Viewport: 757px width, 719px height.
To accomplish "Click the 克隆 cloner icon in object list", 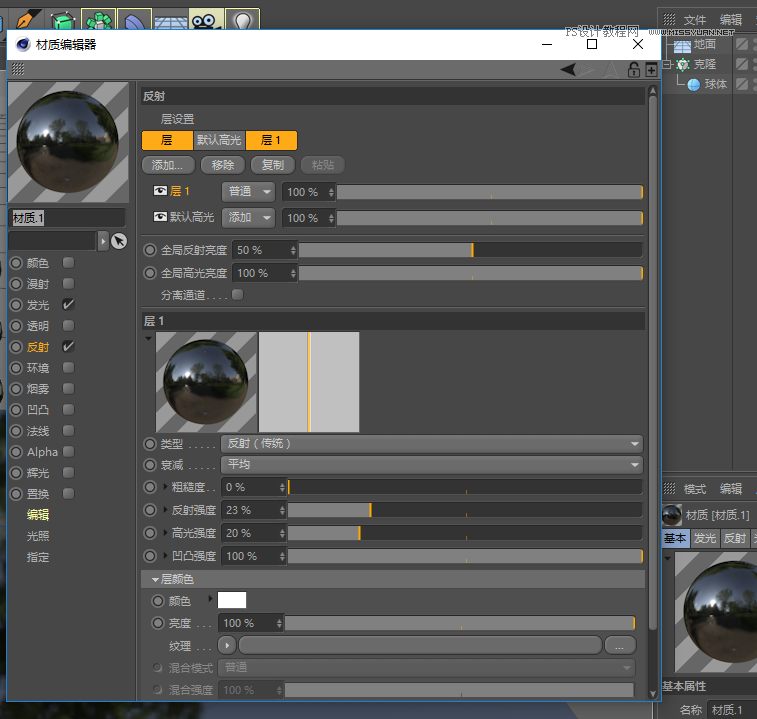I will 683,64.
